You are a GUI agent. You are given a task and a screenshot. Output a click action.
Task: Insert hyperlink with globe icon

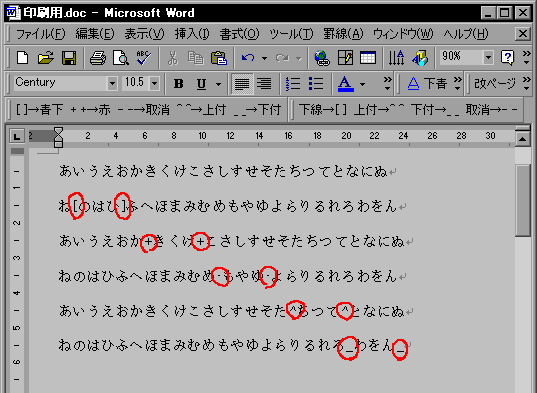pyautogui.click(x=322, y=58)
